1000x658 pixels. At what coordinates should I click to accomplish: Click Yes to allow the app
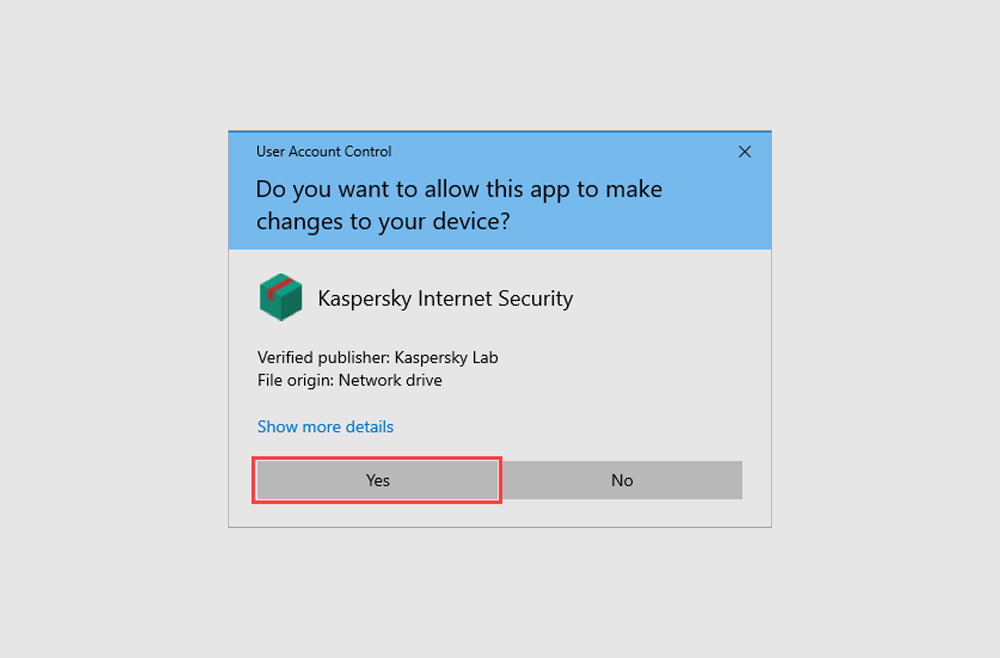(x=377, y=480)
